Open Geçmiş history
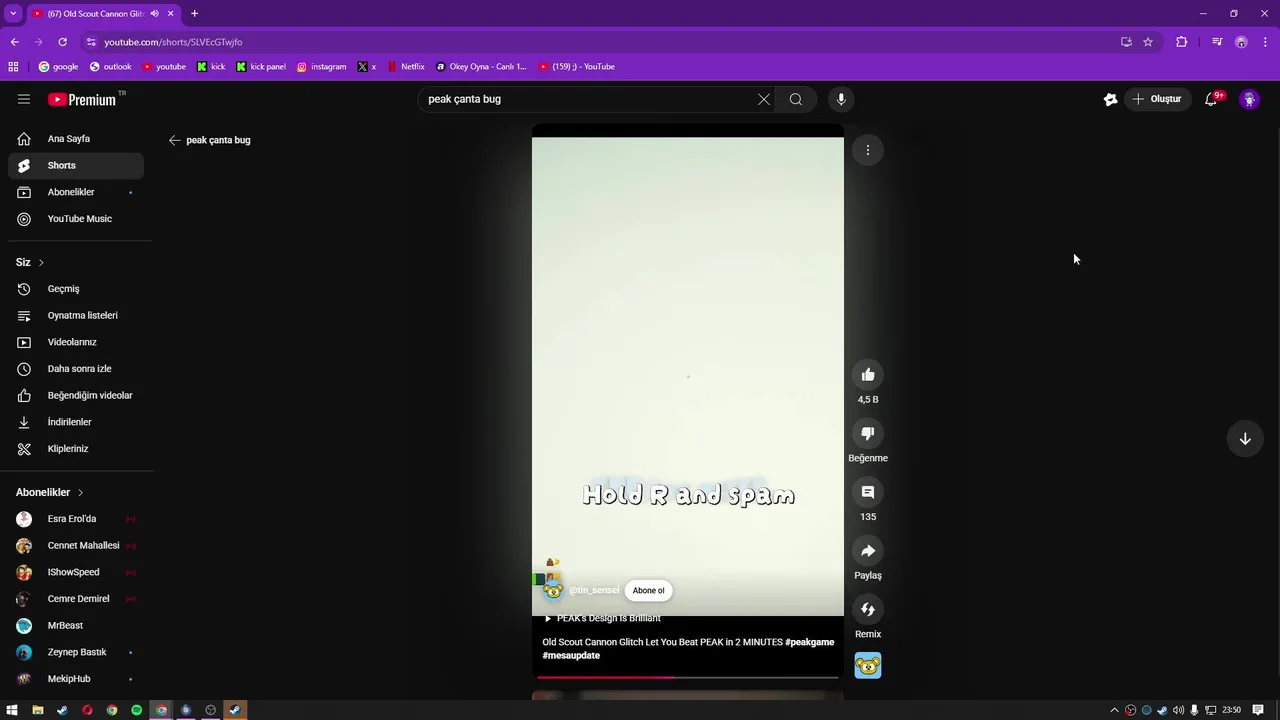This screenshot has width=1280, height=720. (76, 289)
